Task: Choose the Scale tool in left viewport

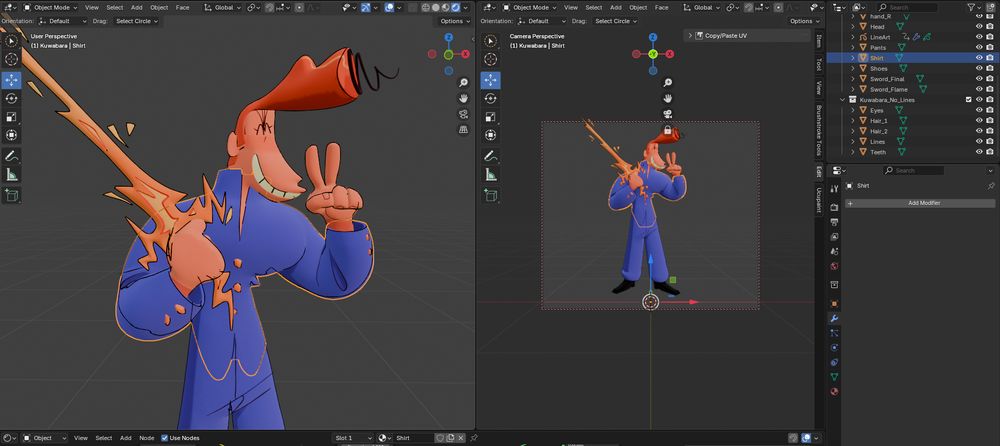Action: [11, 117]
